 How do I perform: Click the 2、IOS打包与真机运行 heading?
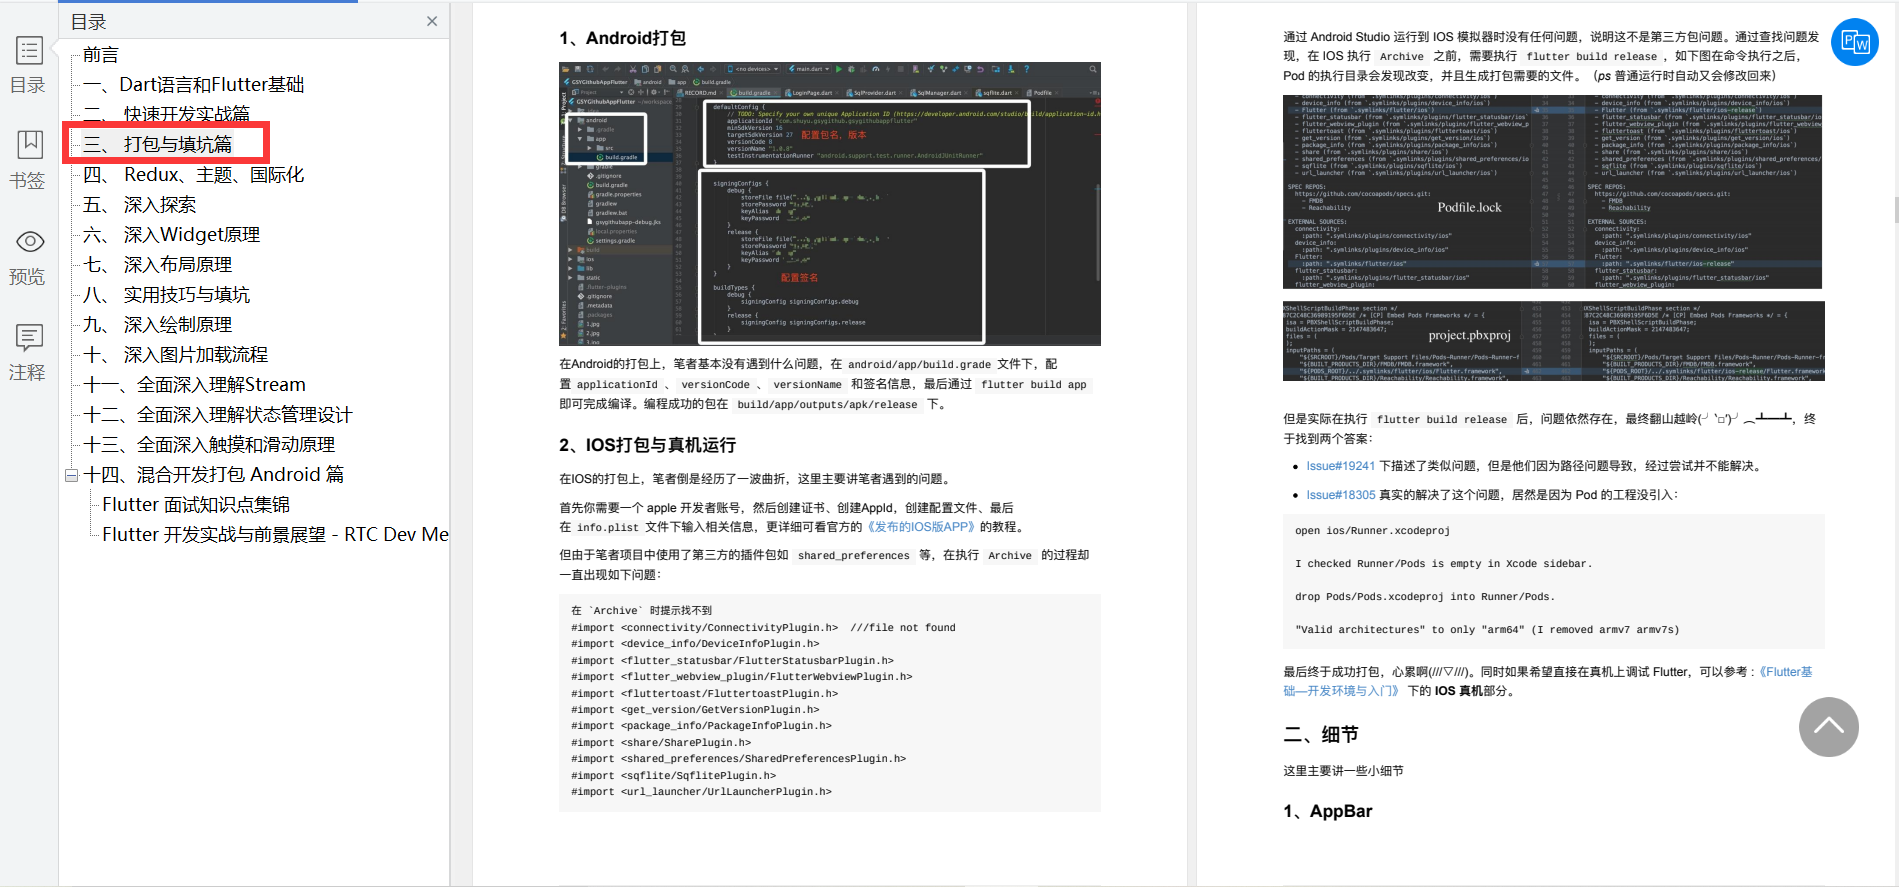click(647, 445)
